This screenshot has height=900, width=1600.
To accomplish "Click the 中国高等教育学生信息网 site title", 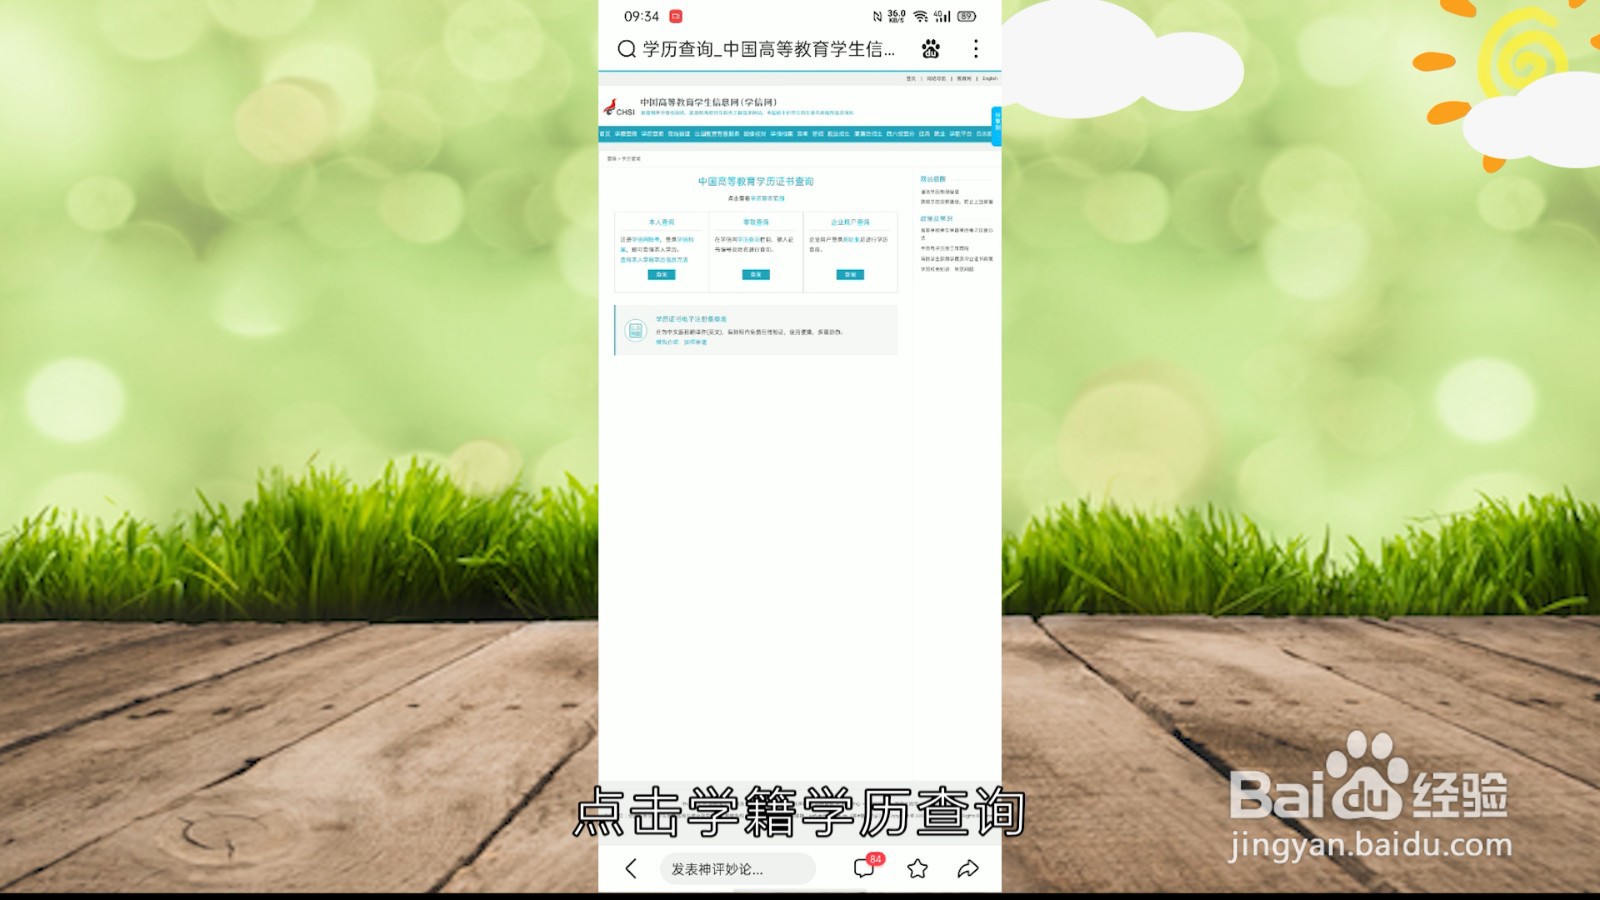I will point(708,102).
